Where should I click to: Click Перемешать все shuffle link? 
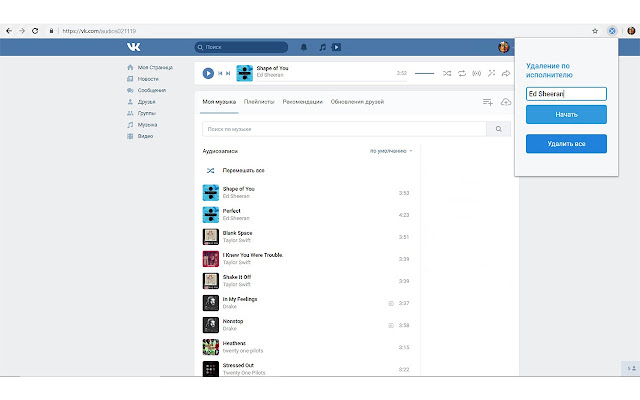[243, 171]
